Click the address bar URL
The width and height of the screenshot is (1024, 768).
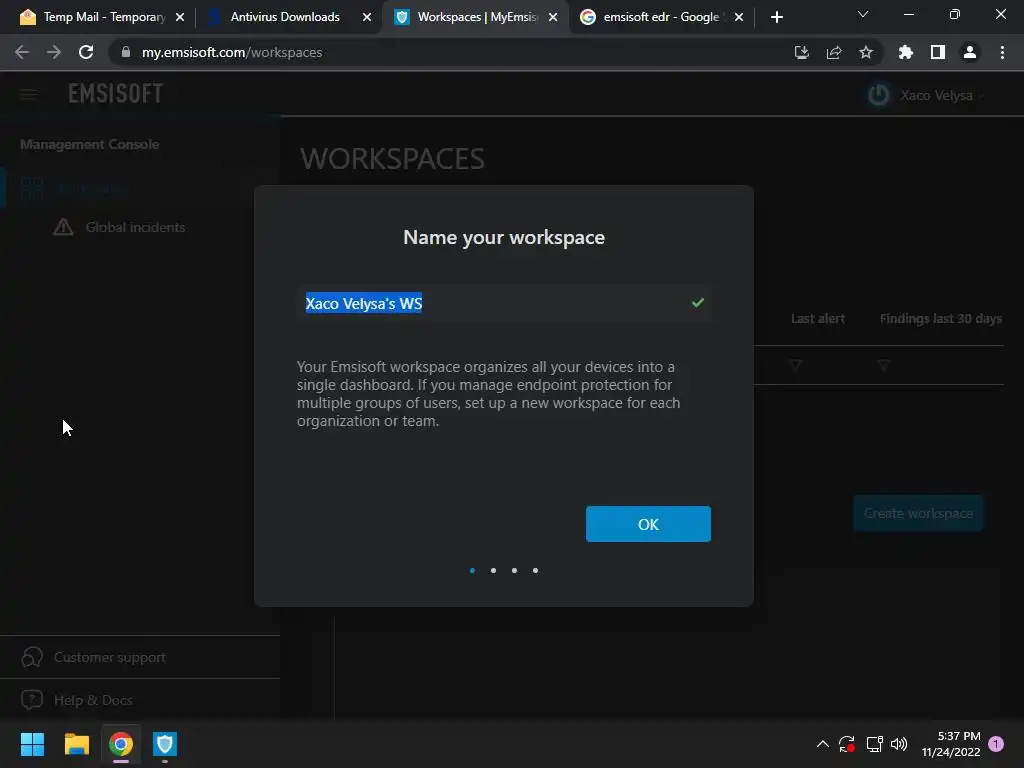coord(232,52)
